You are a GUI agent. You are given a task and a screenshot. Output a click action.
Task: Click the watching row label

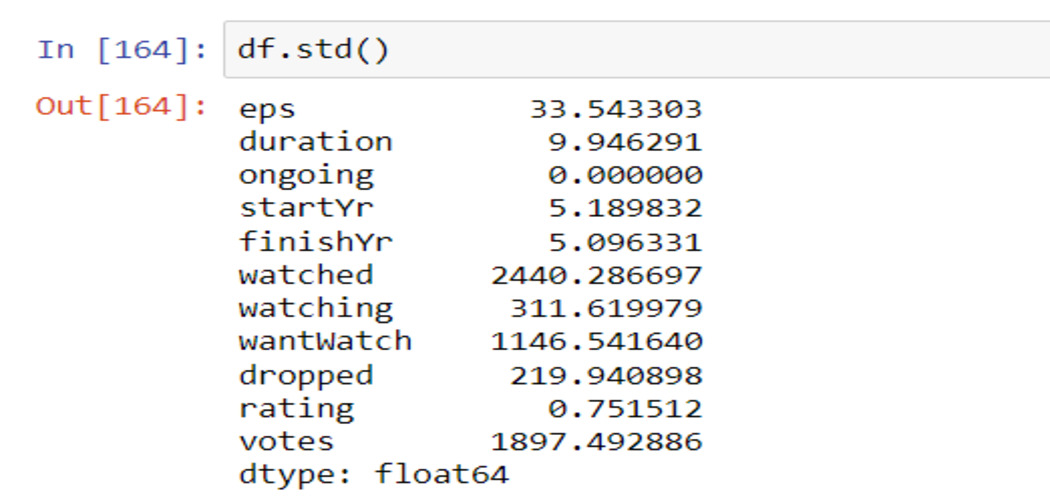[315, 309]
